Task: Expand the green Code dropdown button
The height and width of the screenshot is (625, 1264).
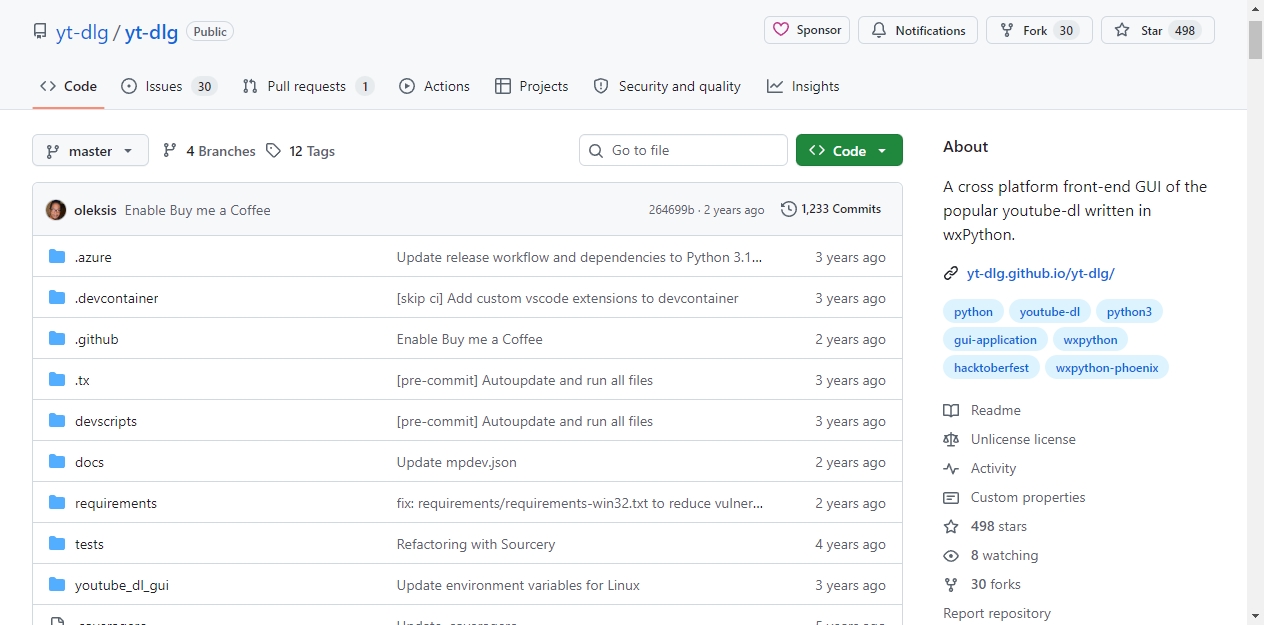Action: 849,150
